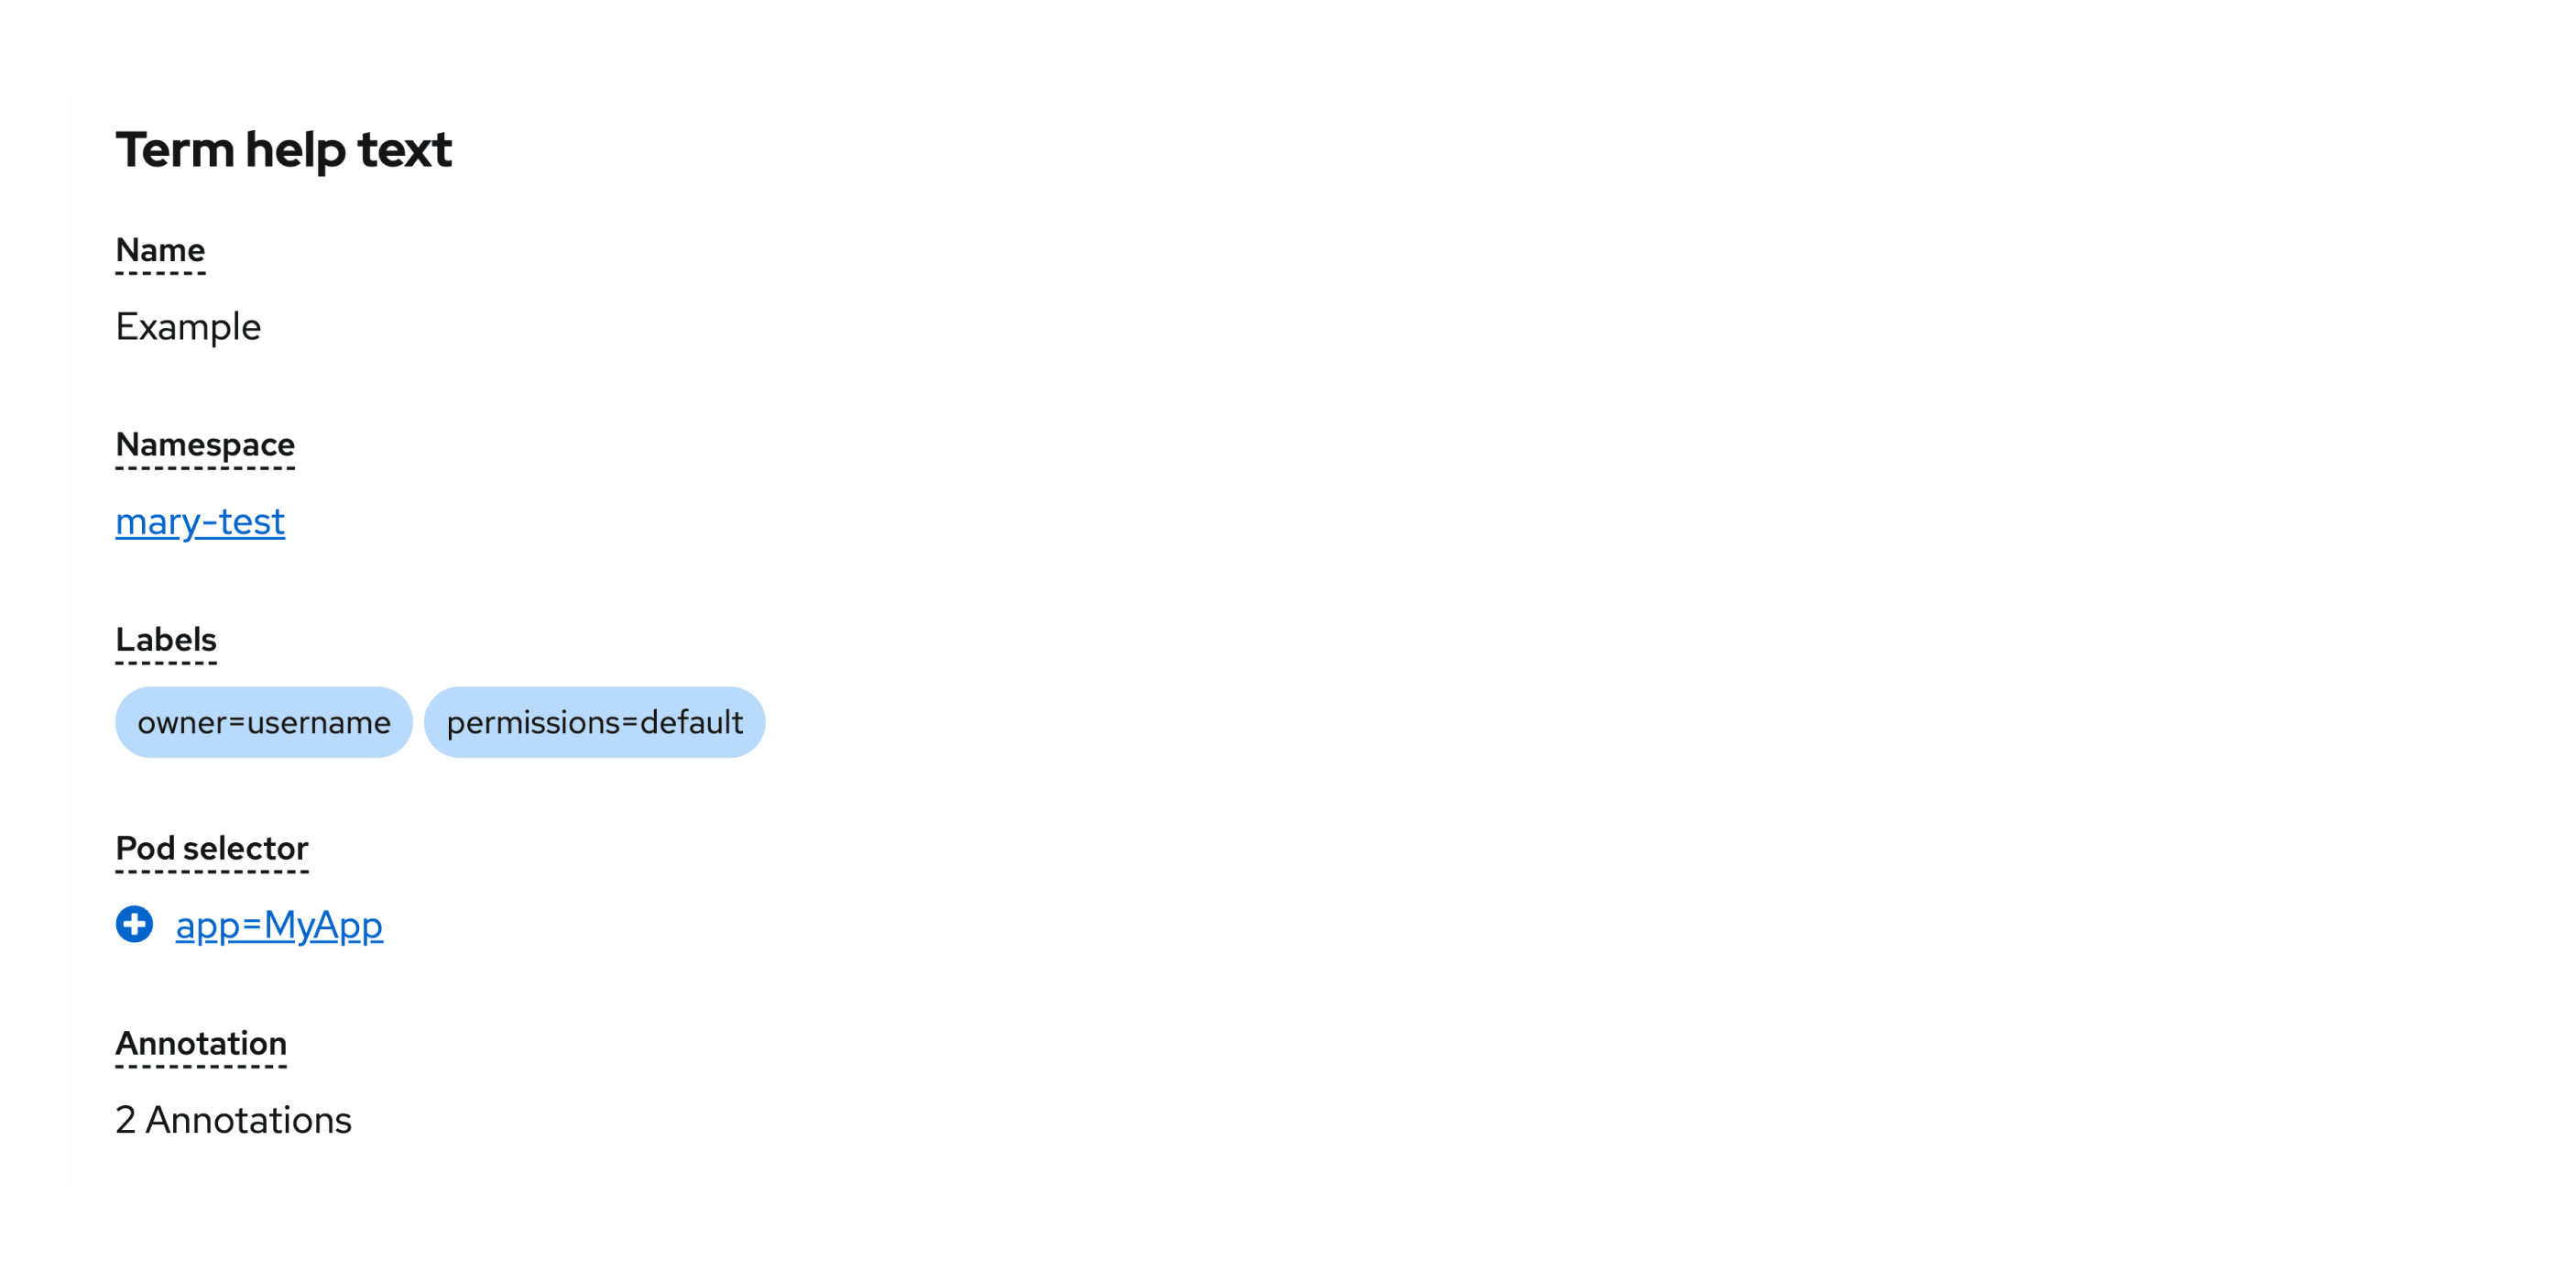Click the 2 Annotations value text
Image resolution: width=2576 pixels, height=1283 pixels.
pyautogui.click(x=233, y=1120)
